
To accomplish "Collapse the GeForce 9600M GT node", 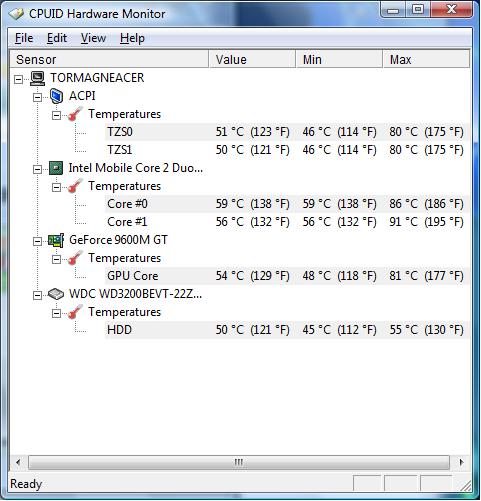I will point(37,241).
